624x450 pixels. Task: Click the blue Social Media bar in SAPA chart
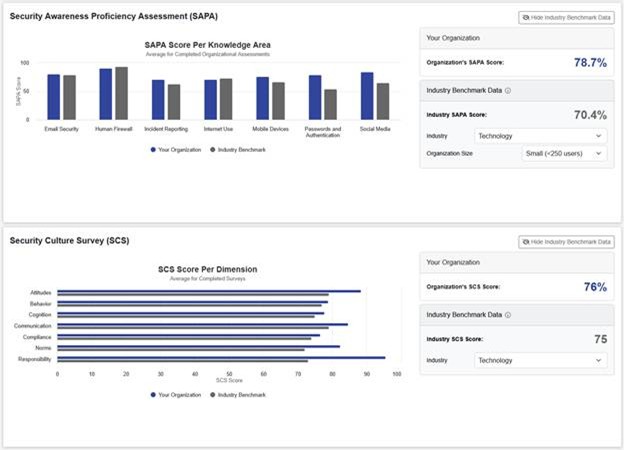pyautogui.click(x=367, y=96)
